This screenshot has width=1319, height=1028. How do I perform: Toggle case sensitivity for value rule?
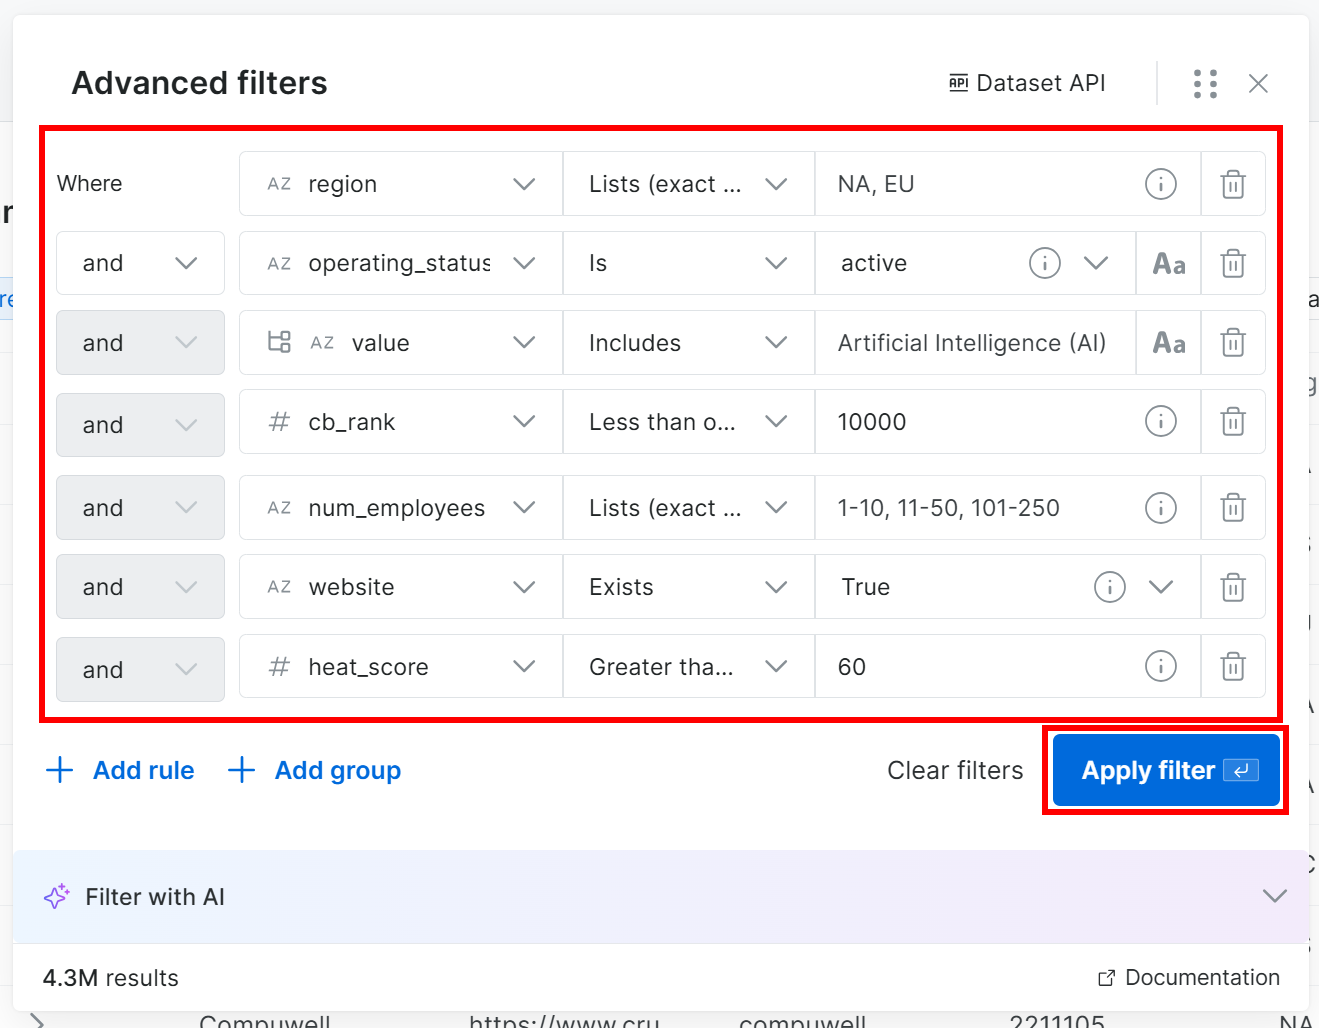pos(1168,343)
